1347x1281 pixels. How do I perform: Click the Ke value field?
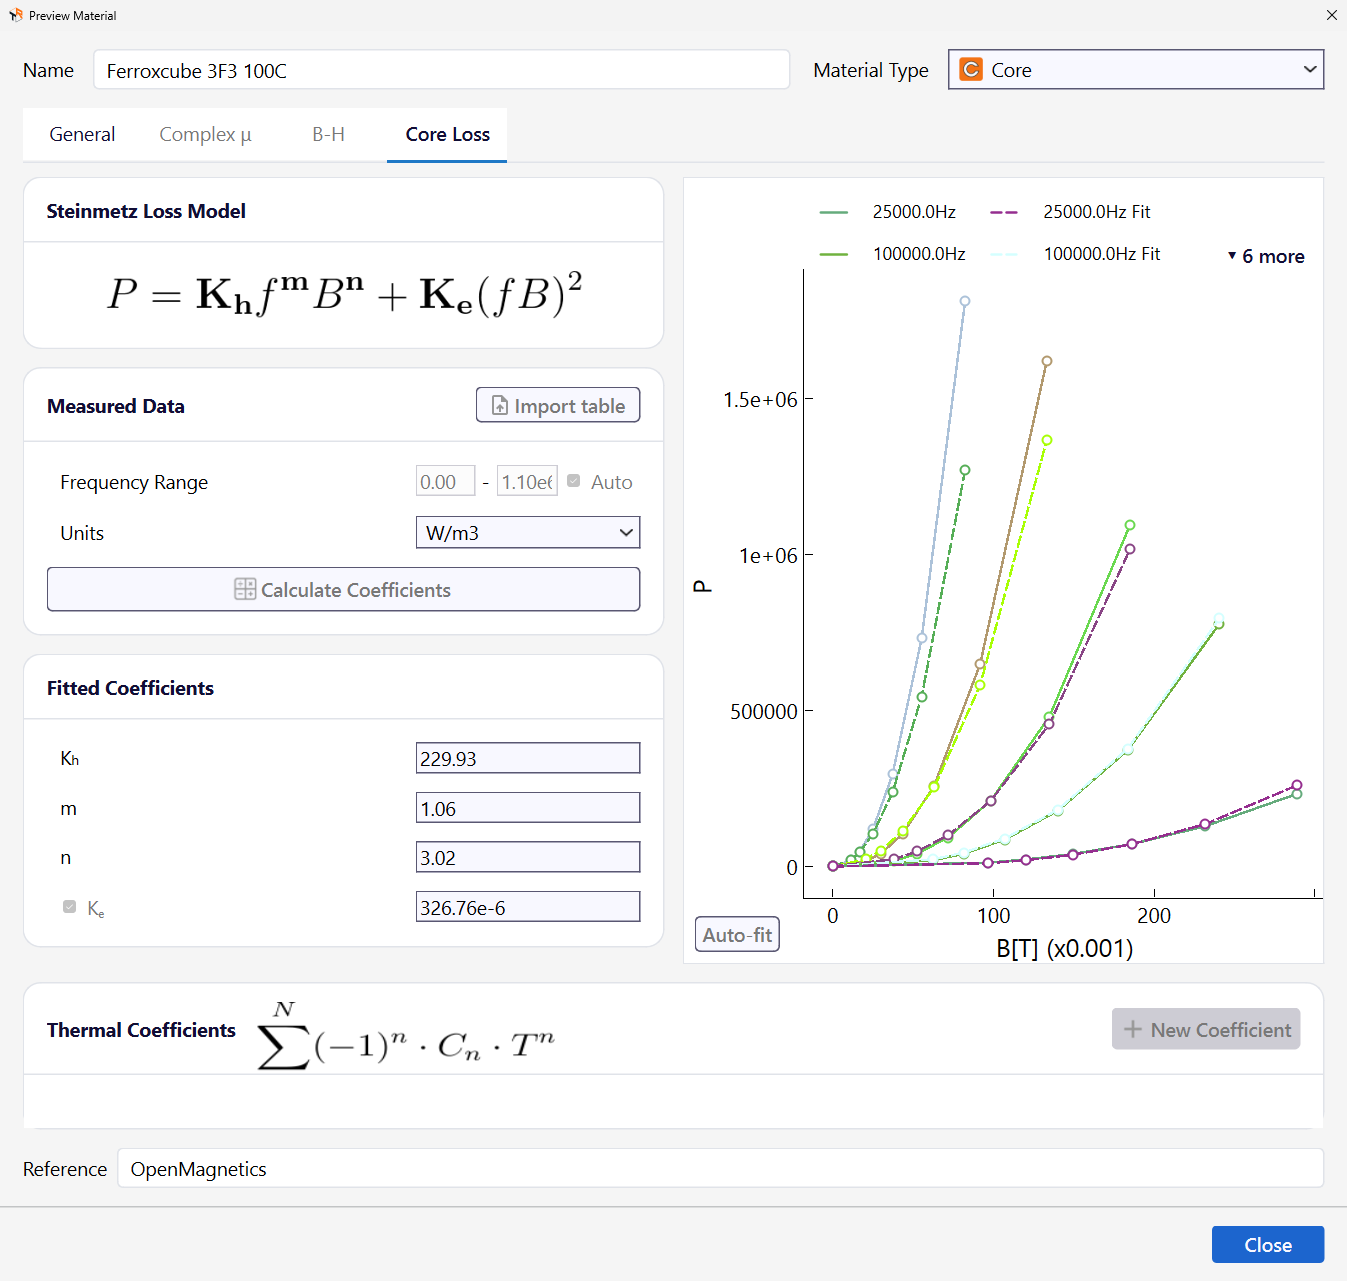[x=528, y=907]
